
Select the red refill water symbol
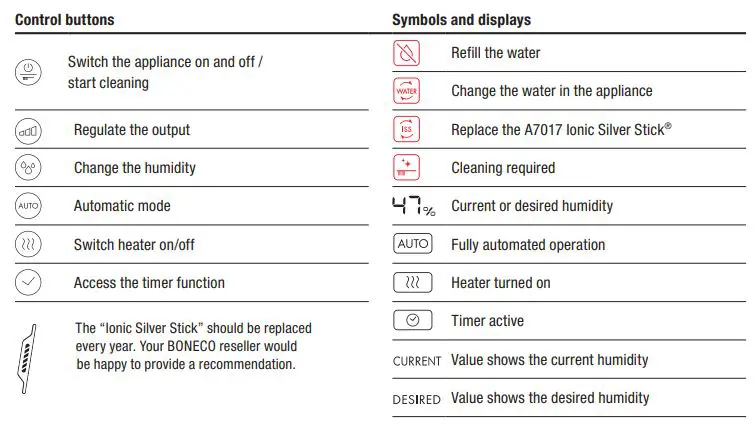click(406, 53)
